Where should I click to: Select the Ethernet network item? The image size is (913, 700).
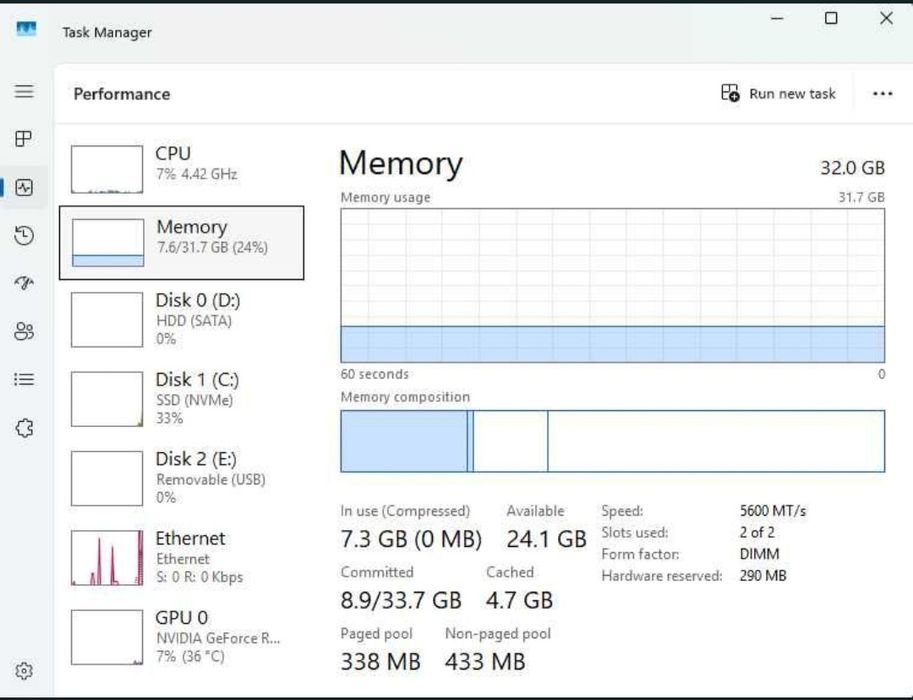point(182,557)
